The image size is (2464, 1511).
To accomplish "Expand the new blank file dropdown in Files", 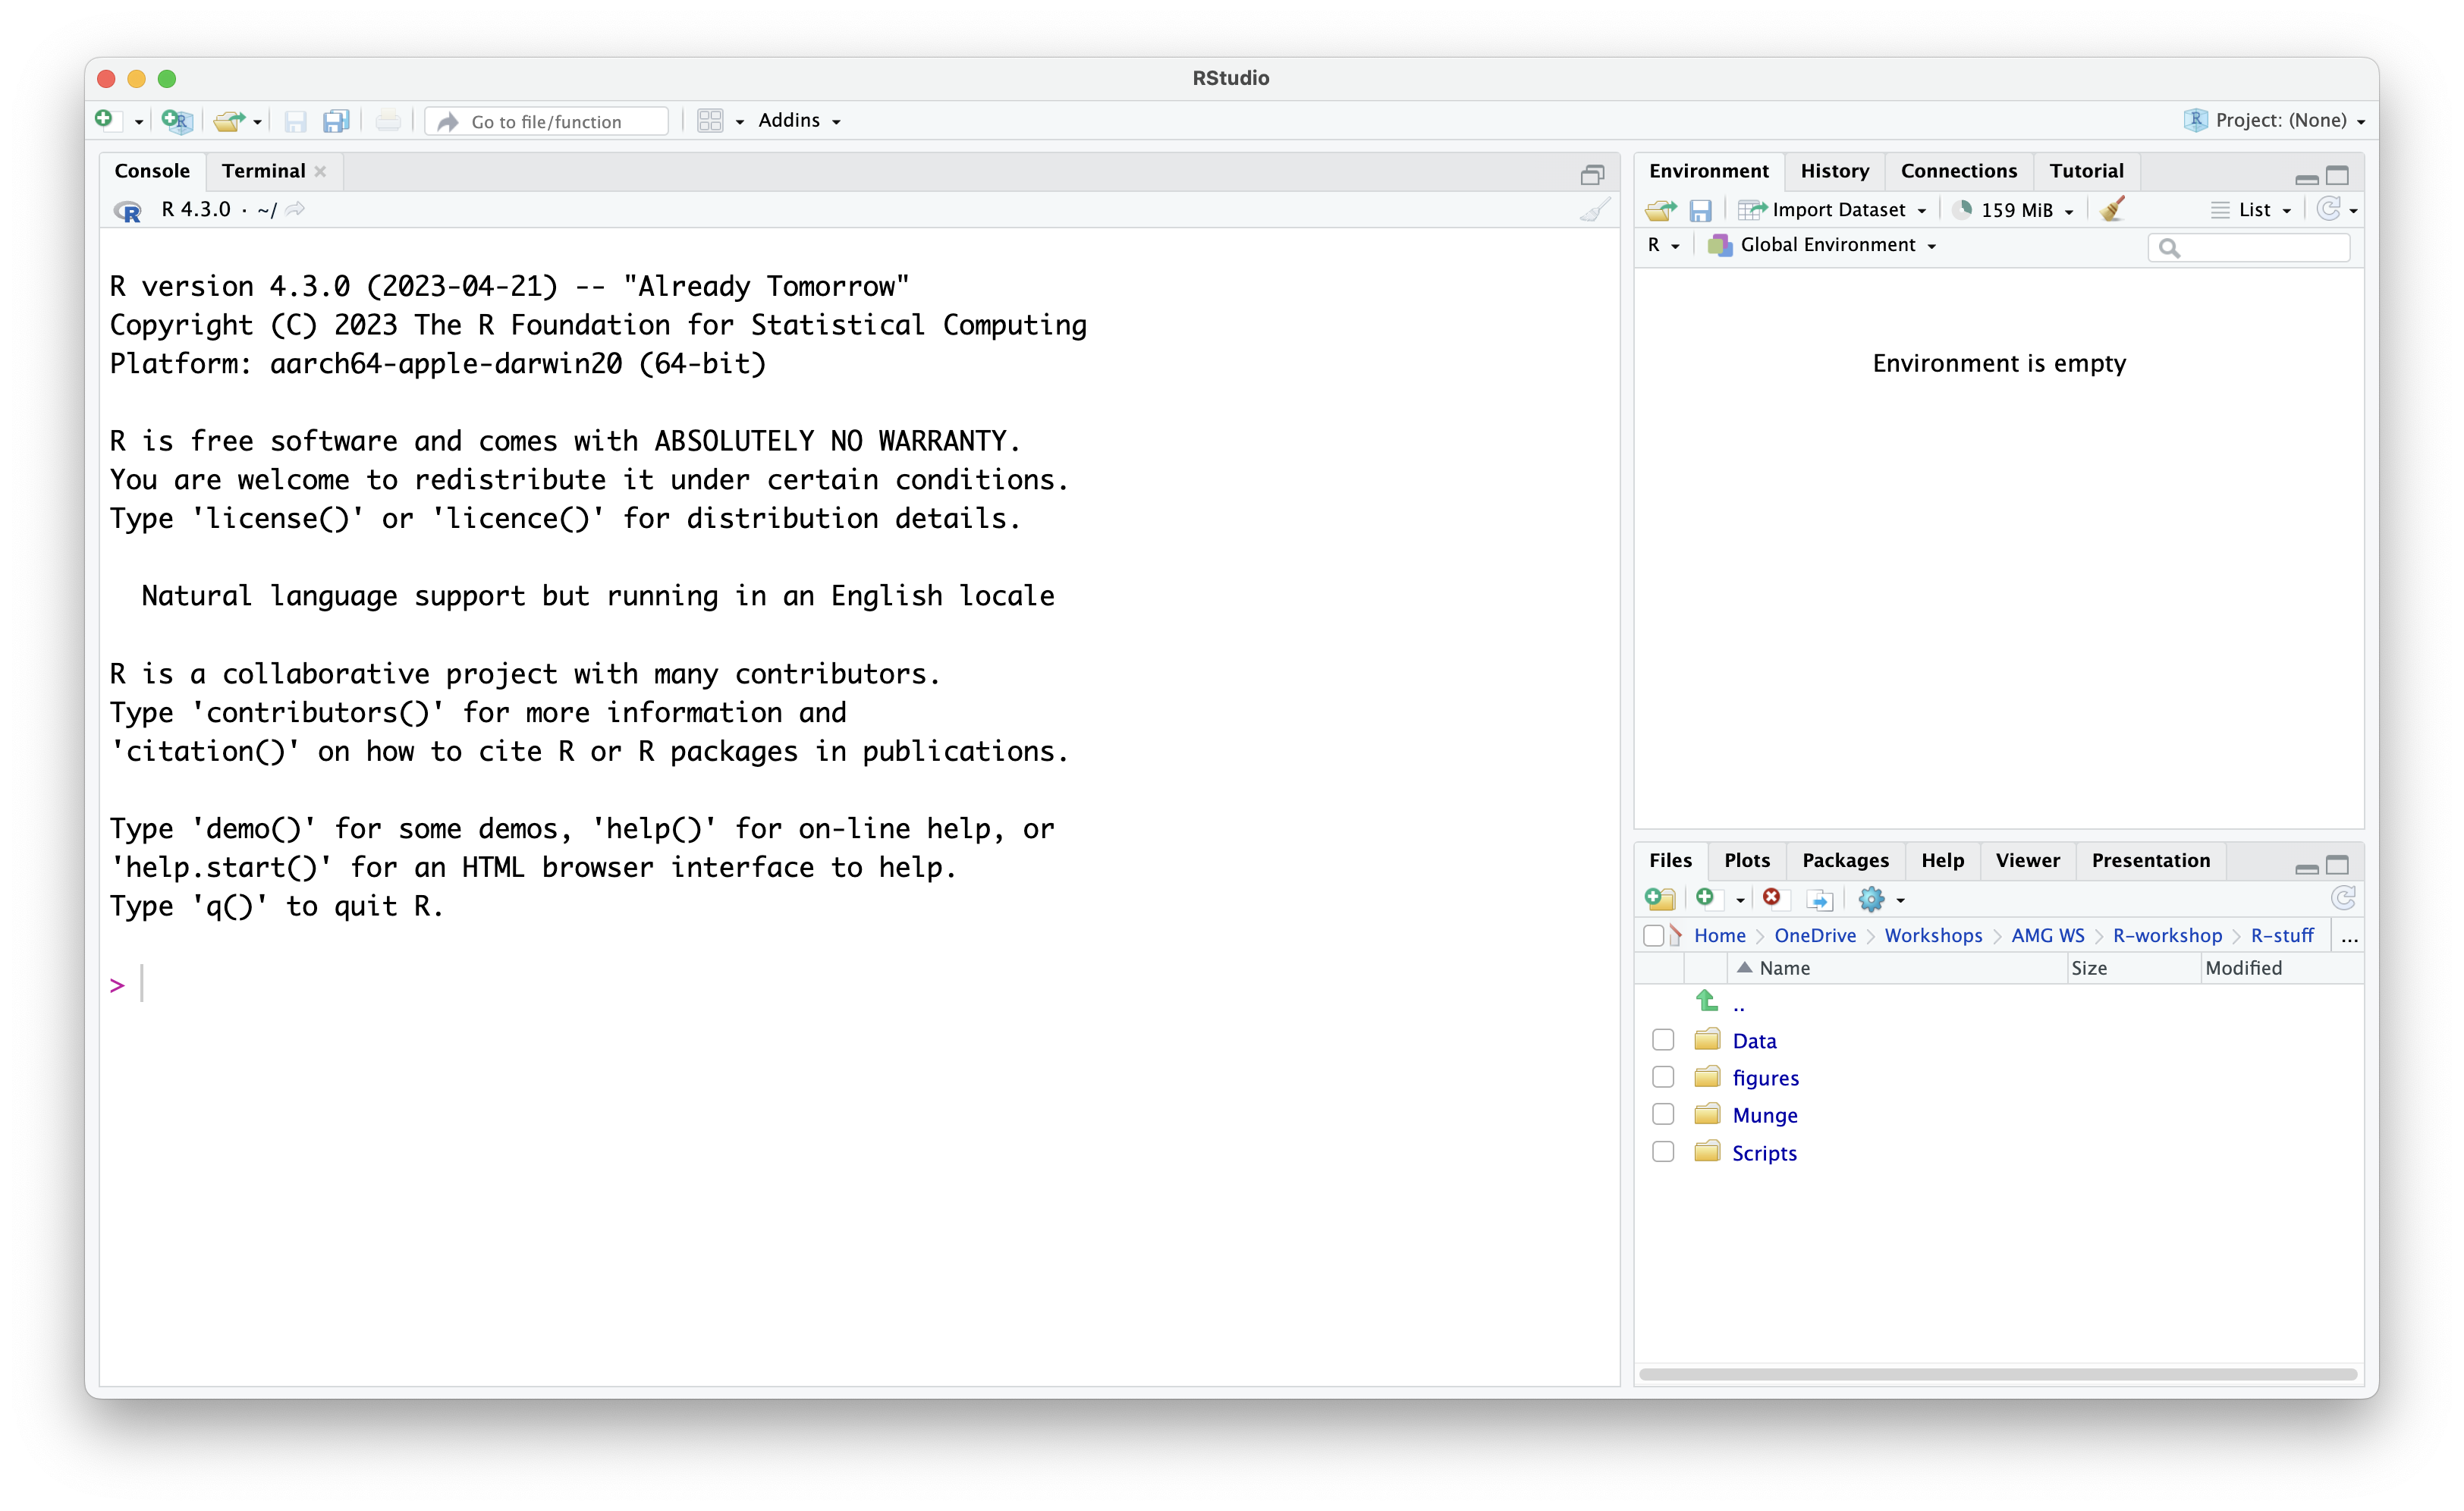I will coord(1740,900).
